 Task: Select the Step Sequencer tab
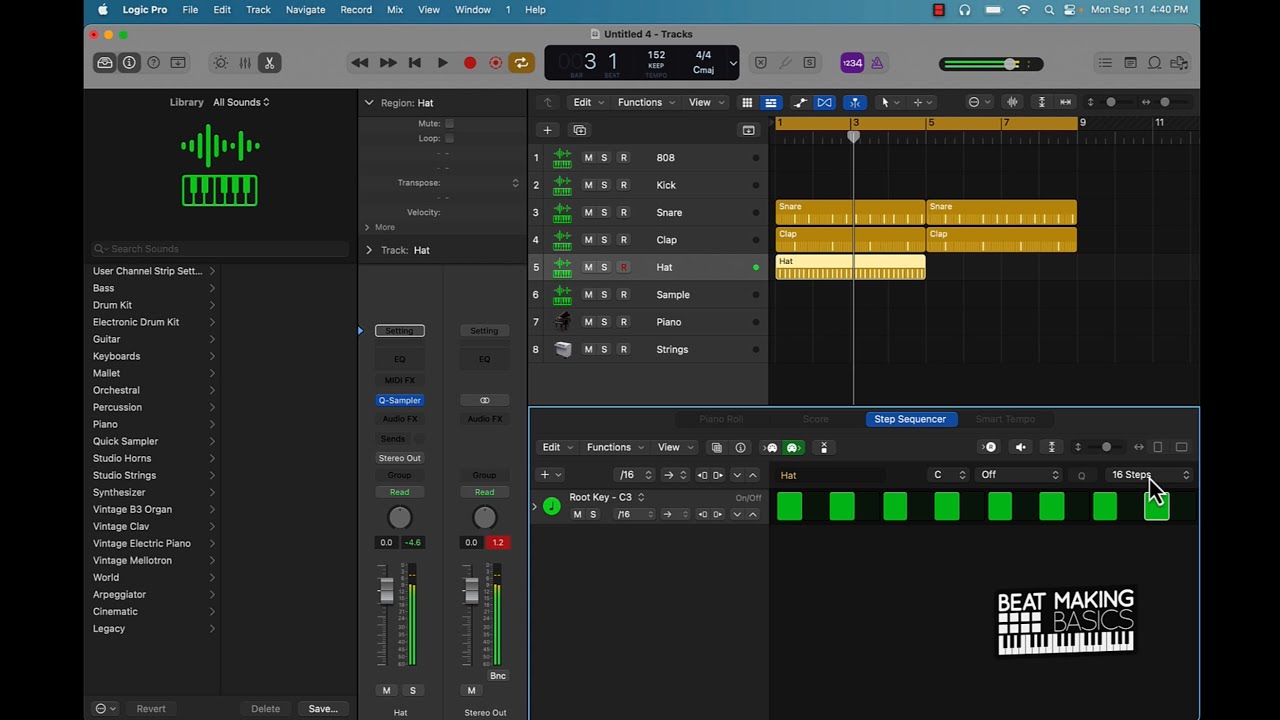click(x=910, y=419)
